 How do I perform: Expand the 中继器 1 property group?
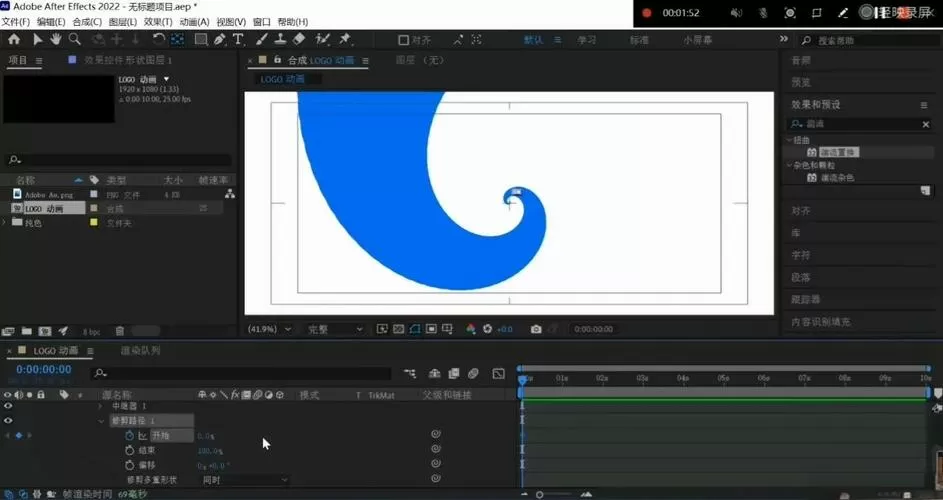click(100, 406)
